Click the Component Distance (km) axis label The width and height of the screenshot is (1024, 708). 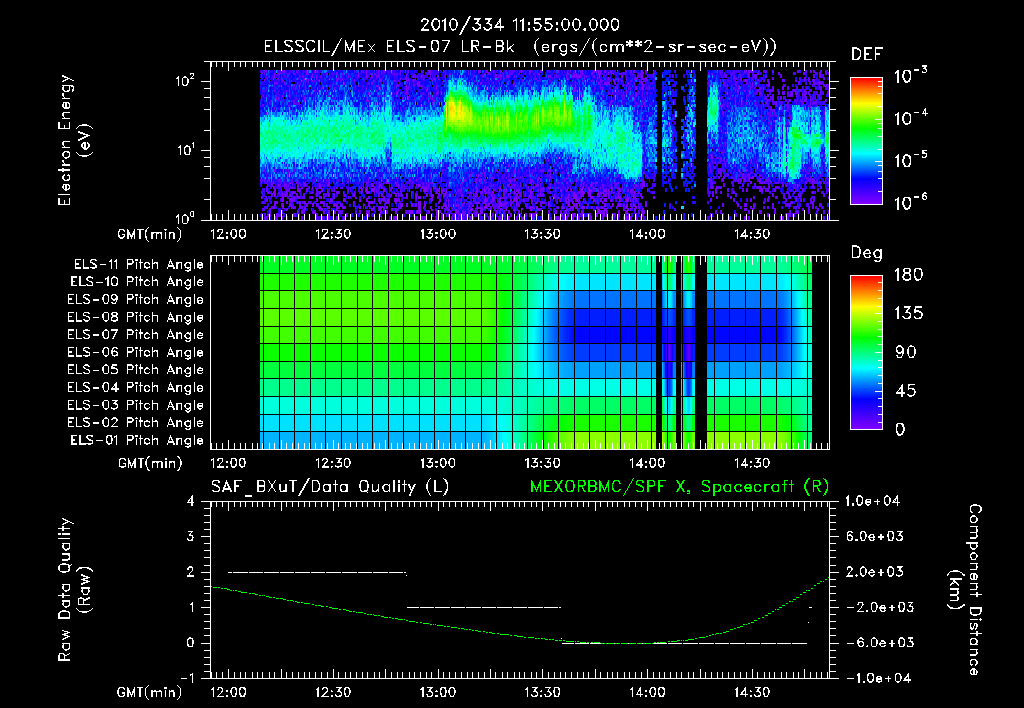[965, 590]
